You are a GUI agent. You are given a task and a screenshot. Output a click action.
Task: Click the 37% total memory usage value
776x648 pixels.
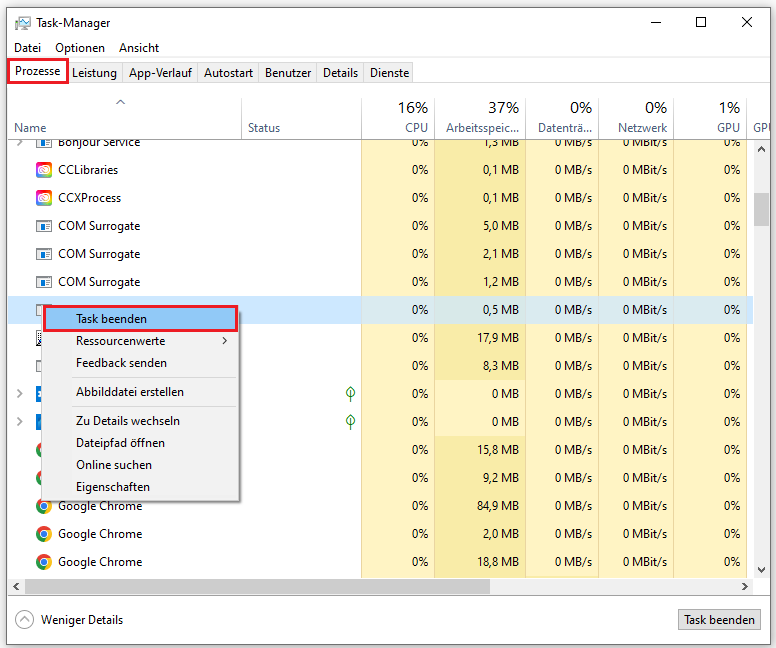pyautogui.click(x=503, y=107)
